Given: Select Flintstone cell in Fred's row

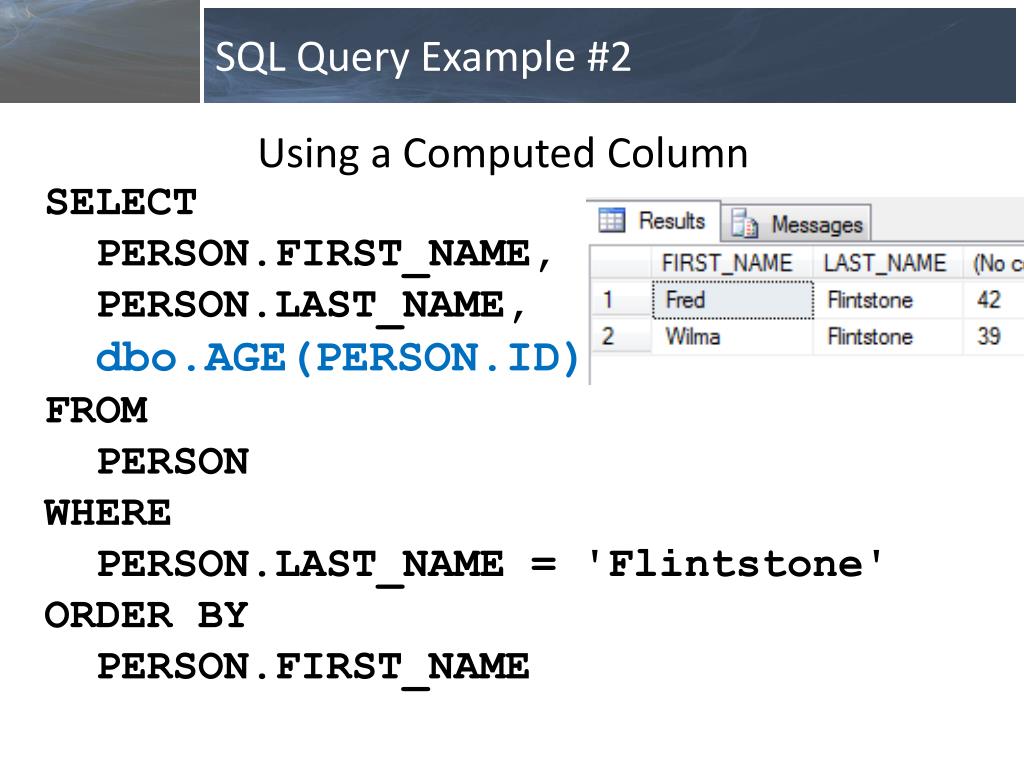Looking at the screenshot, I should point(888,299).
